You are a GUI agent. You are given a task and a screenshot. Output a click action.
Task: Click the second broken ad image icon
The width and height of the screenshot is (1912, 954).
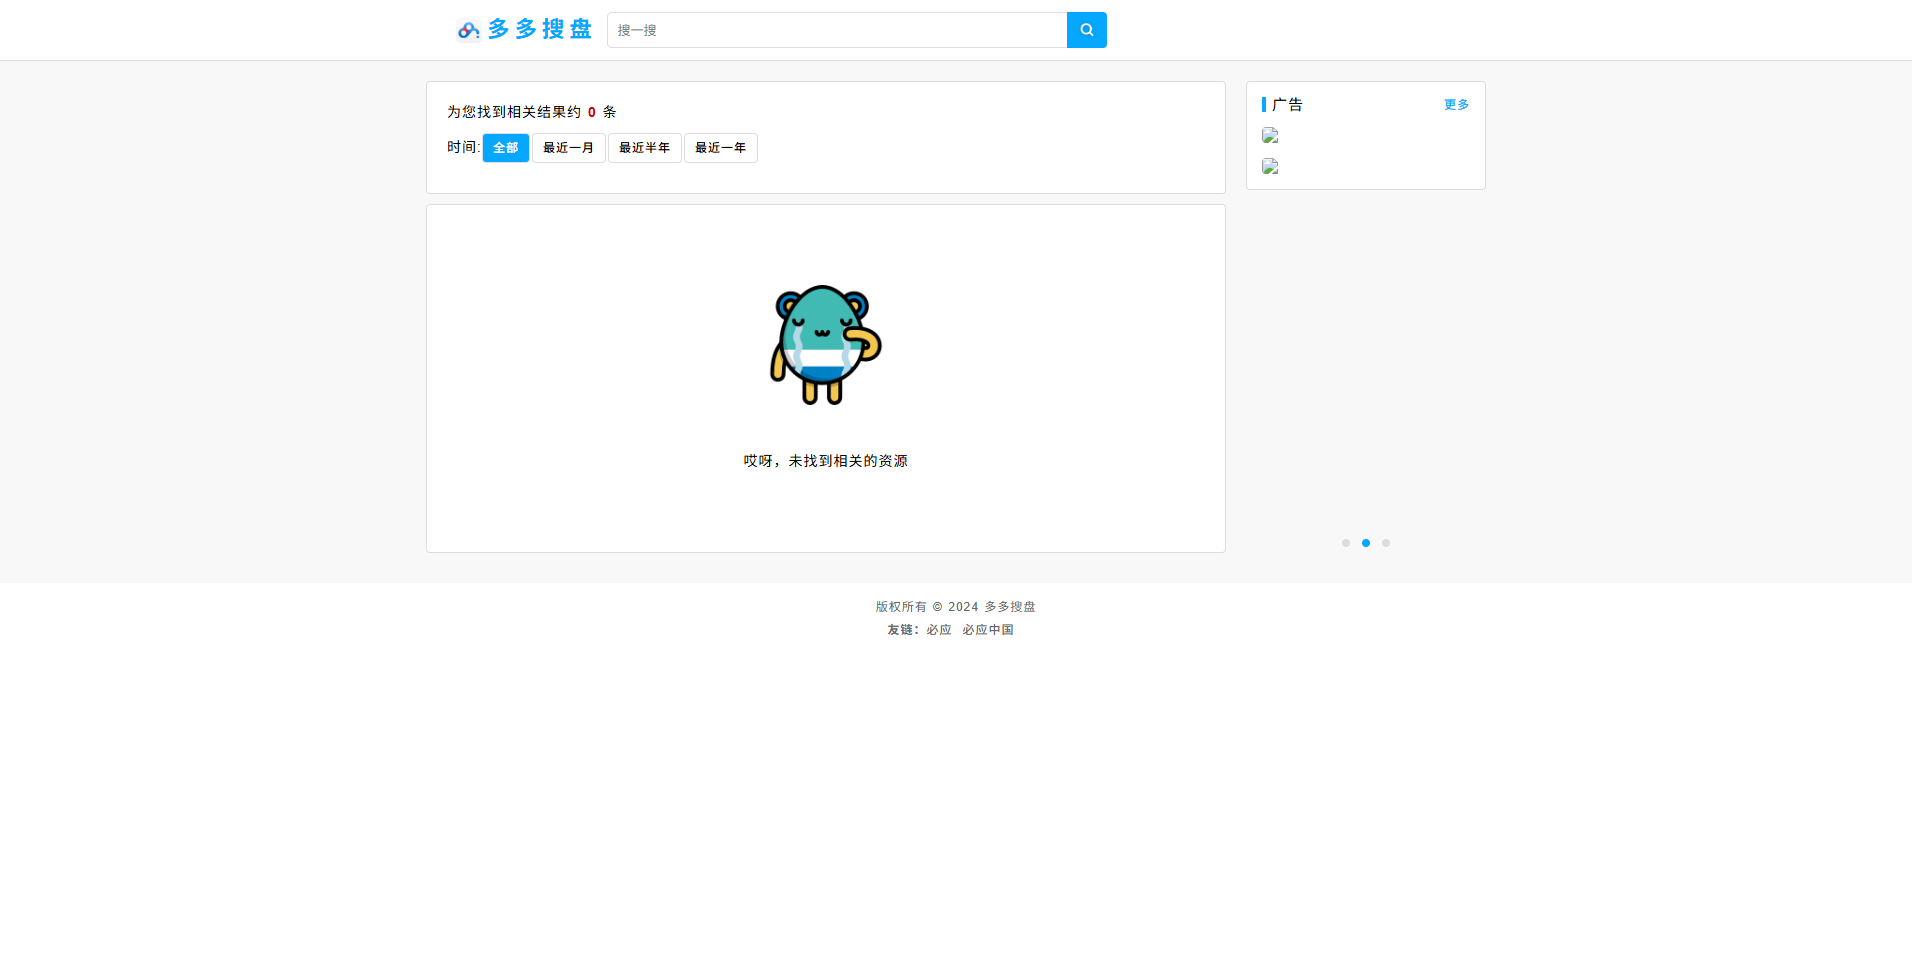(x=1270, y=167)
